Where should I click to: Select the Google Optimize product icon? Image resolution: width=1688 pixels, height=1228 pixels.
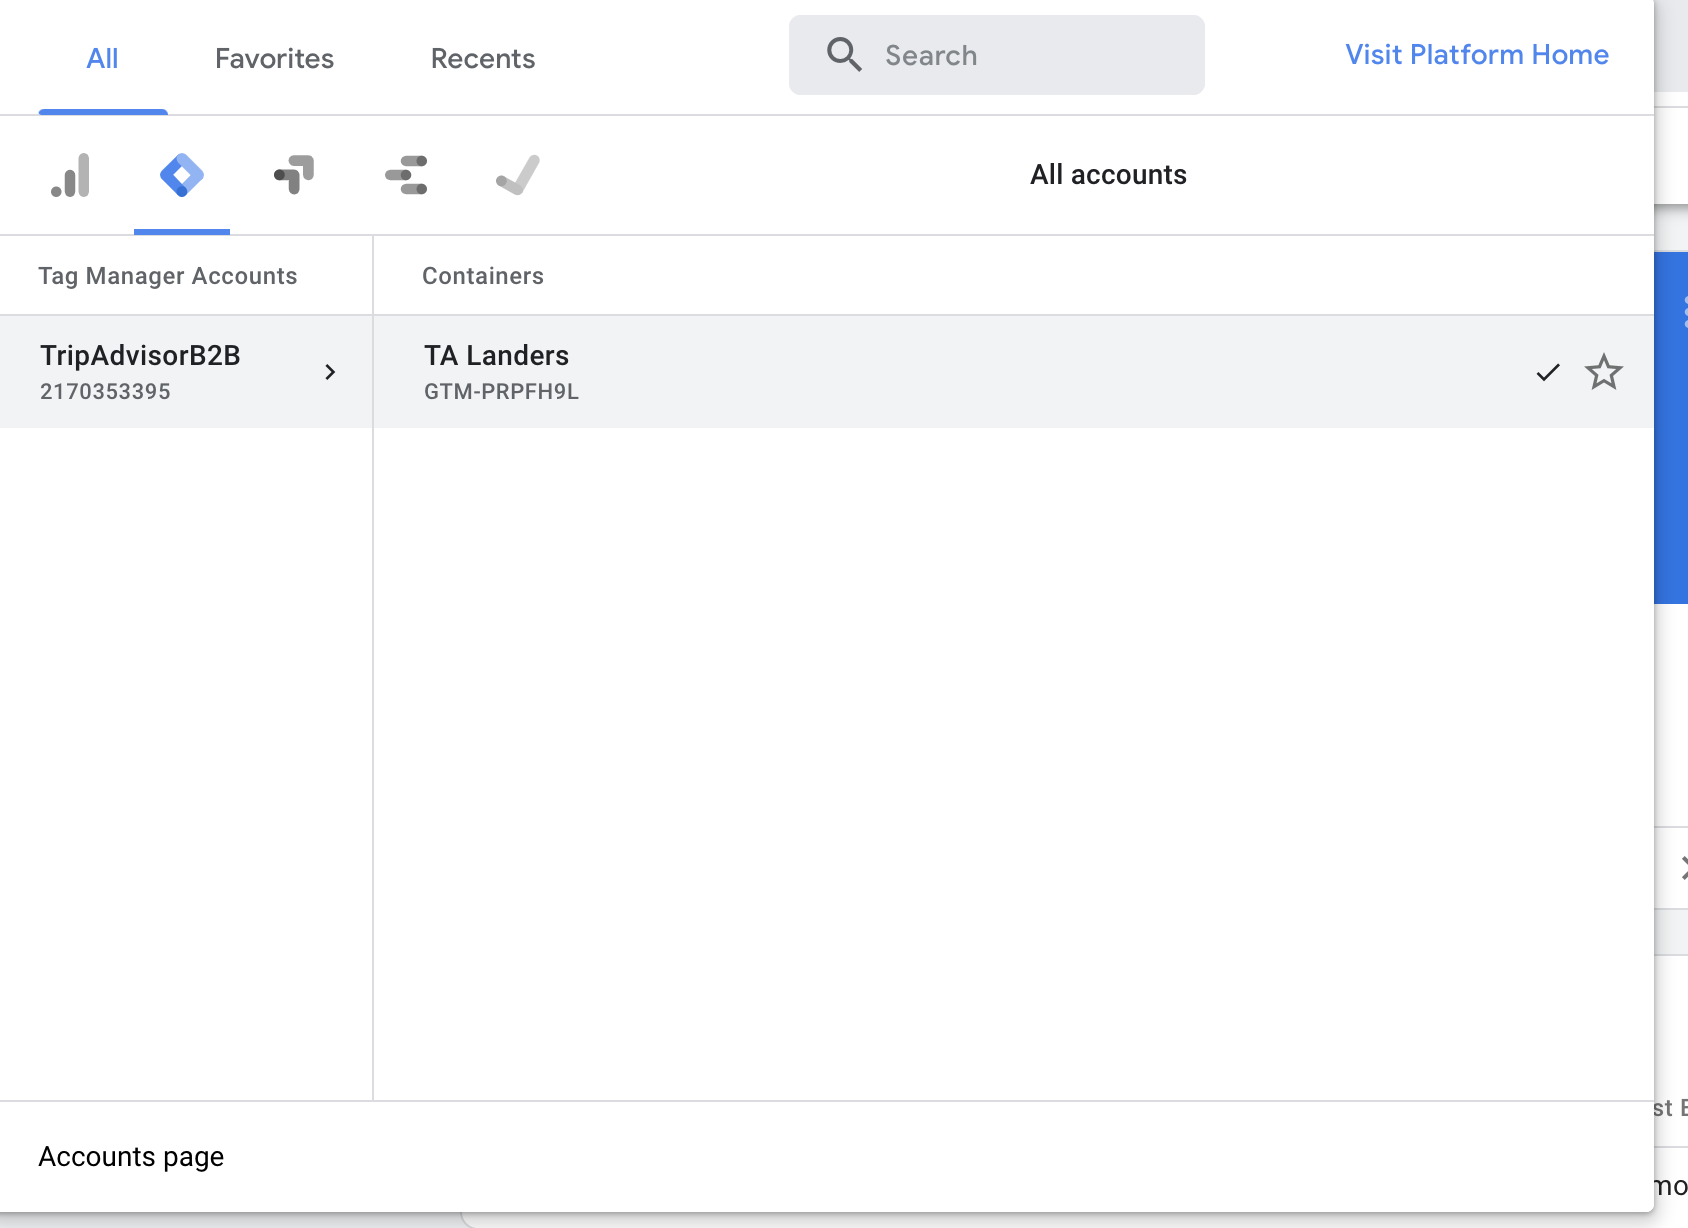point(294,175)
